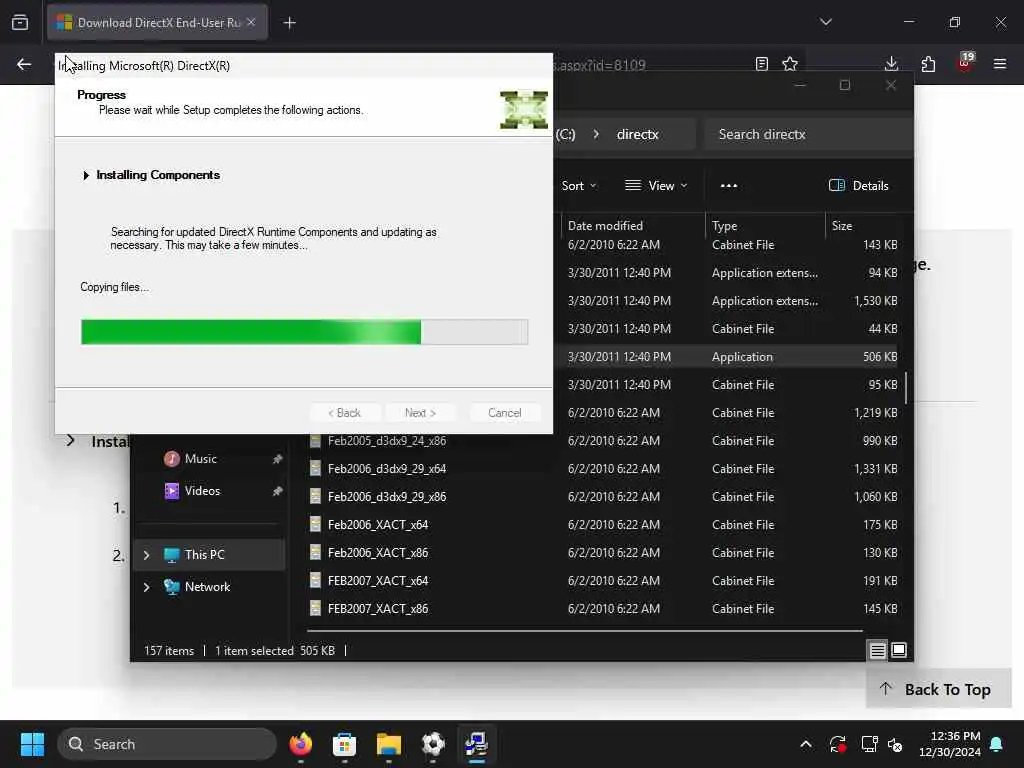Toggle the Details pane in Explorer
Viewport: 1024px width, 768px height.
coord(858,186)
